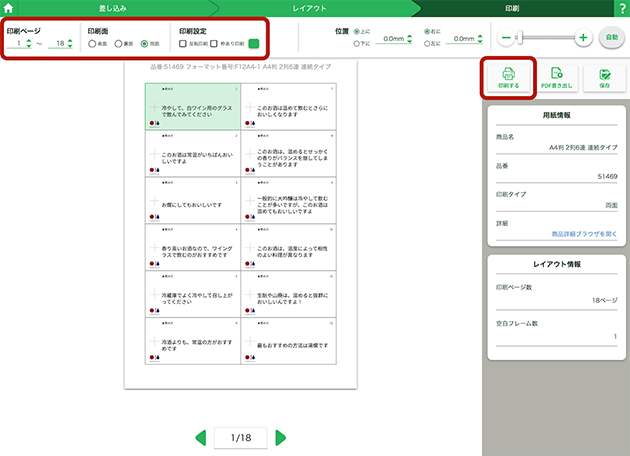The height and width of the screenshot is (456, 630).
Task: Click the 印刷する printer button
Action: pos(508,78)
